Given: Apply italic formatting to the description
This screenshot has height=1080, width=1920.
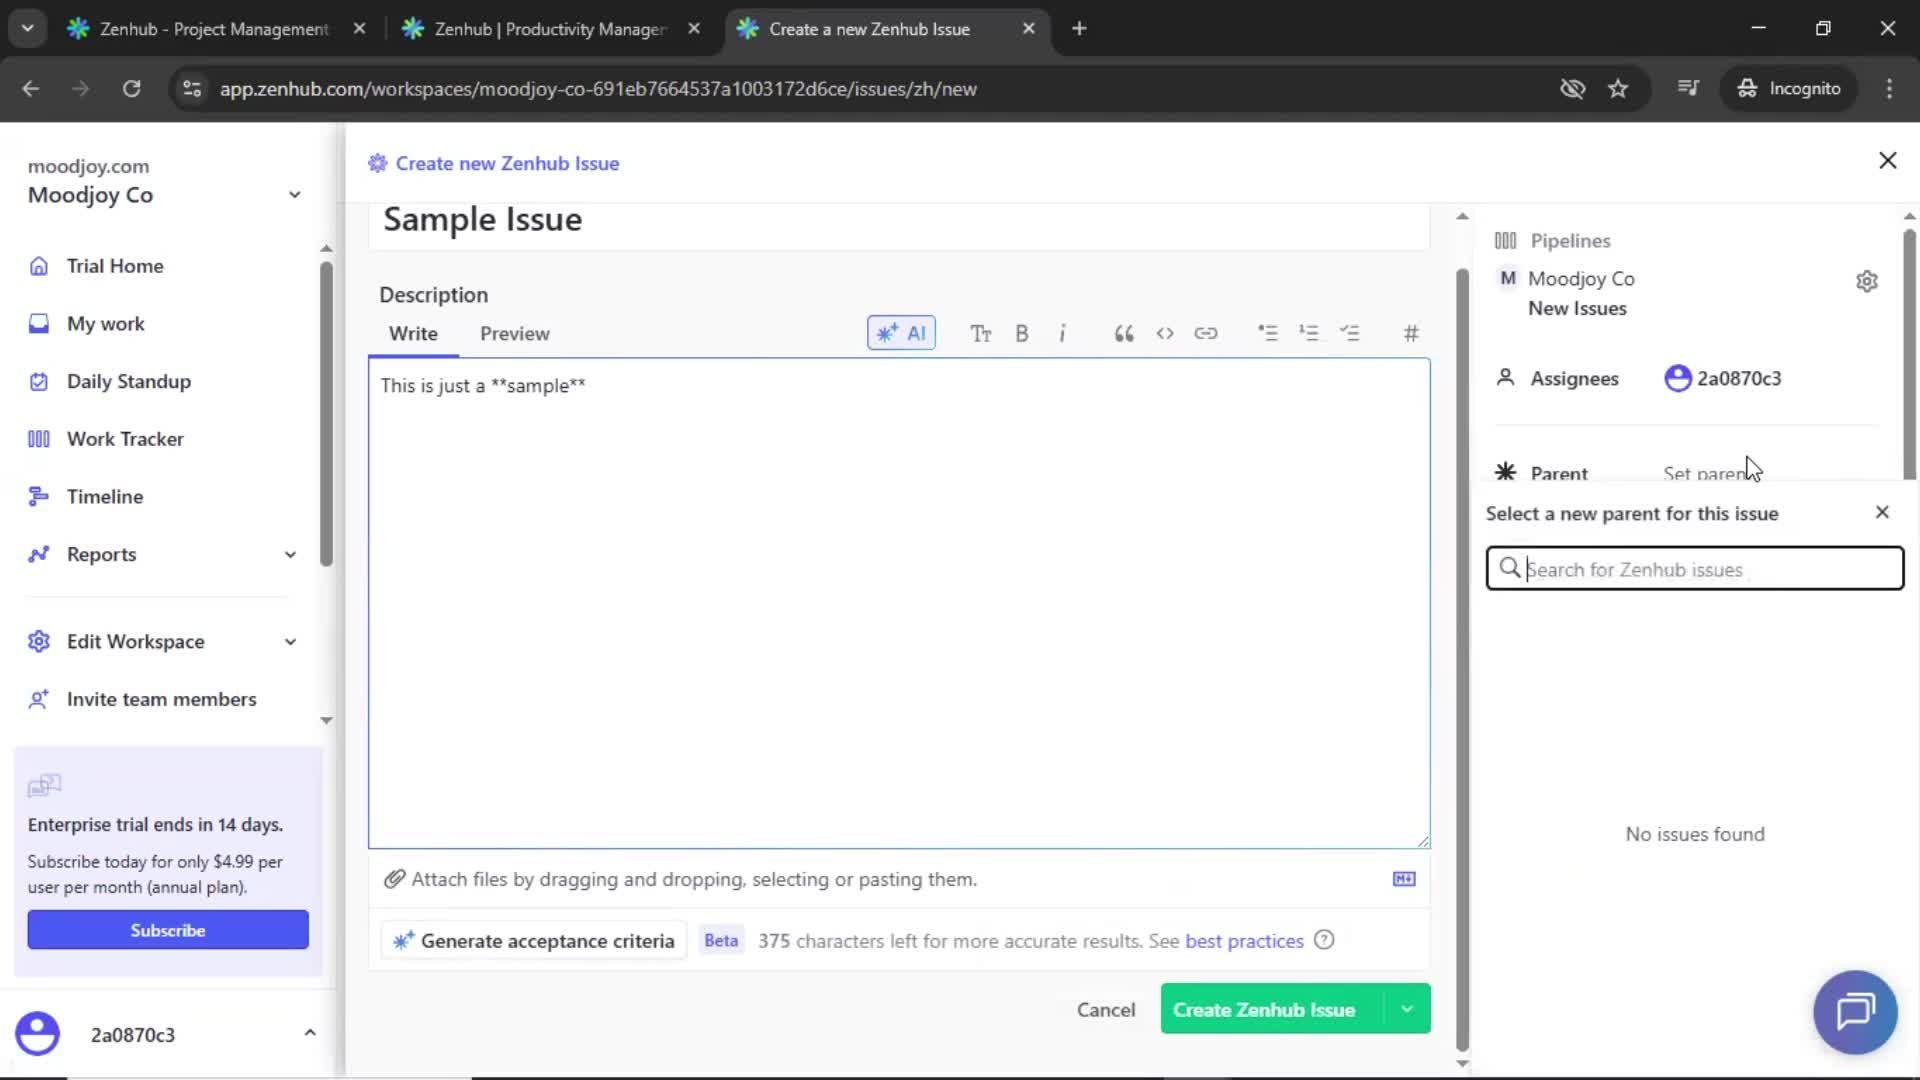Looking at the screenshot, I should tap(1062, 333).
